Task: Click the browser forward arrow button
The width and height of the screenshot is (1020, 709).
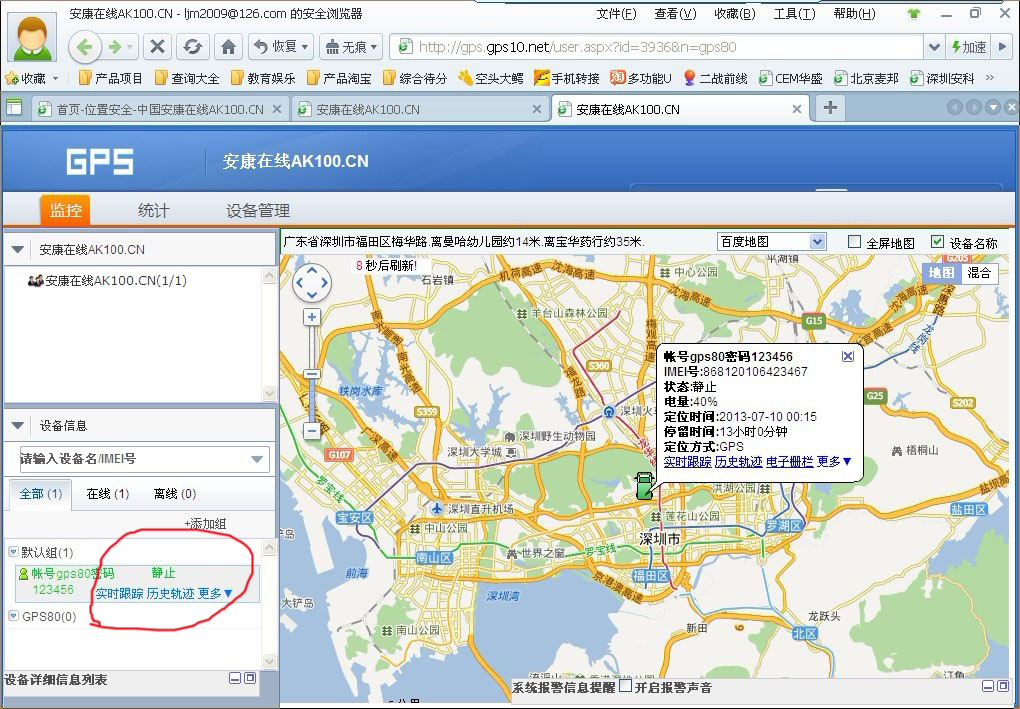Action: pos(116,47)
